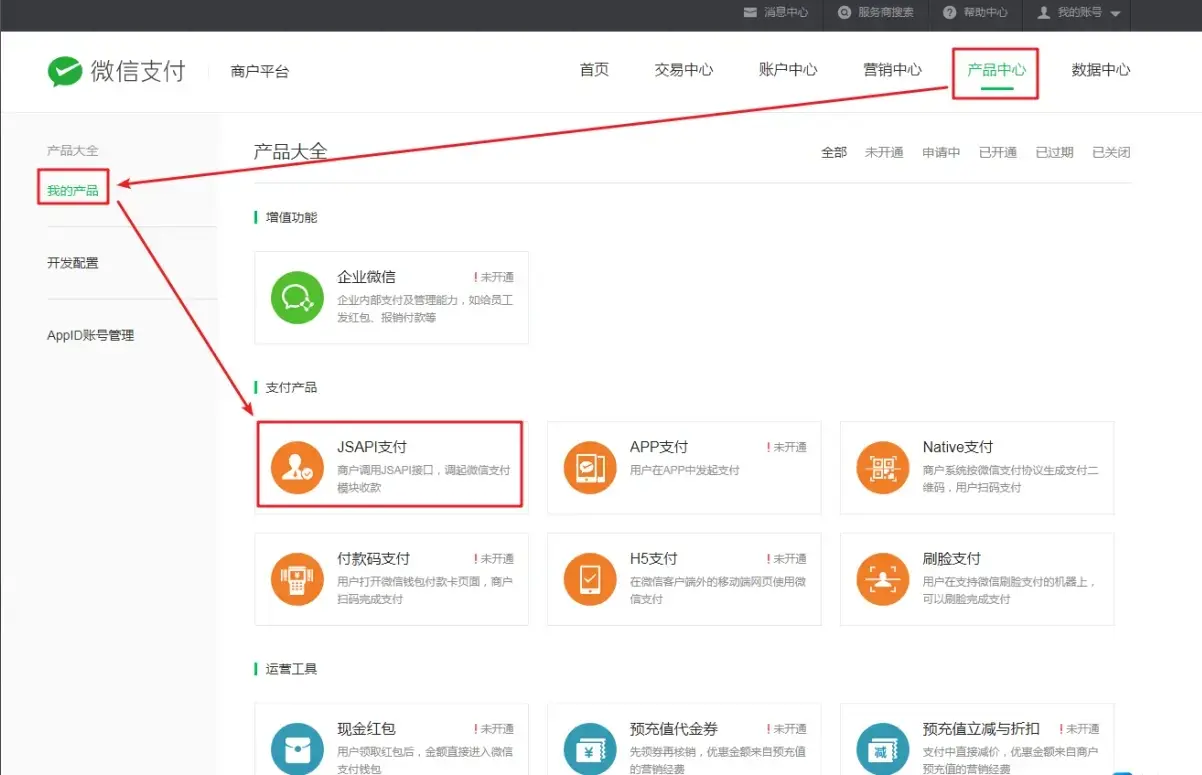Select 我的产品 in the sidebar
Image resolution: width=1202 pixels, height=775 pixels.
pyautogui.click(x=73, y=191)
